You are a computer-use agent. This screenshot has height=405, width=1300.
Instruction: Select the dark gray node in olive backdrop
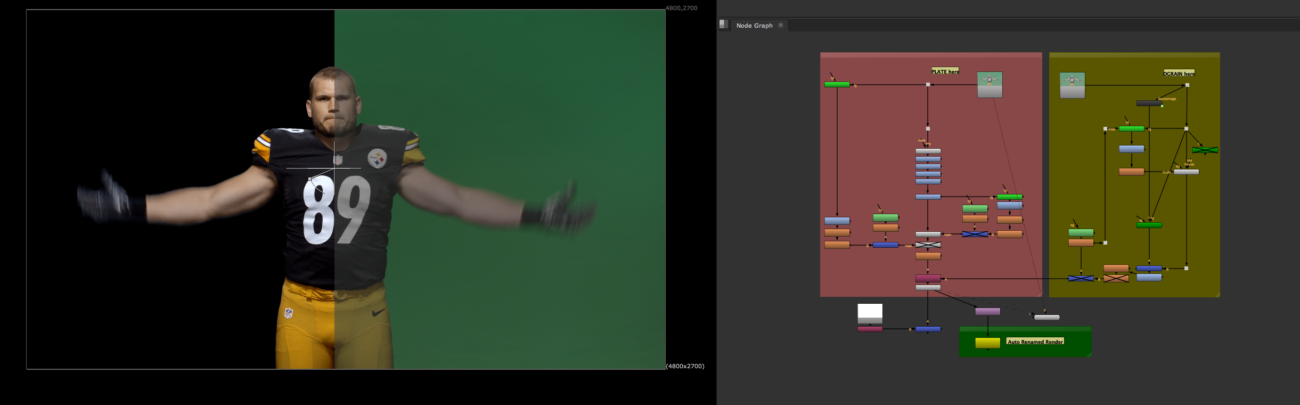pos(1149,103)
